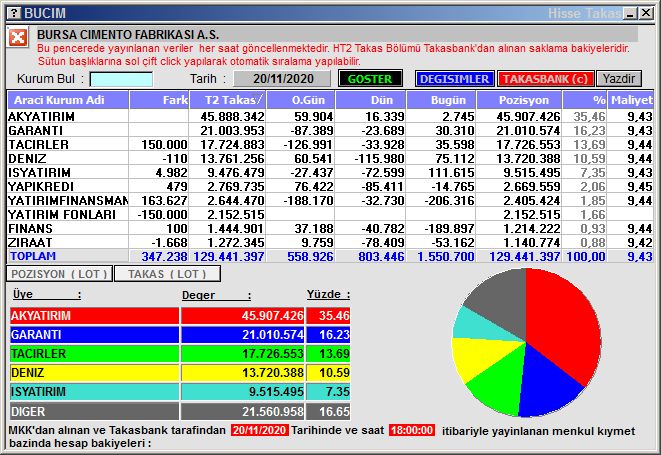Sort by Bugün column header

(441, 100)
